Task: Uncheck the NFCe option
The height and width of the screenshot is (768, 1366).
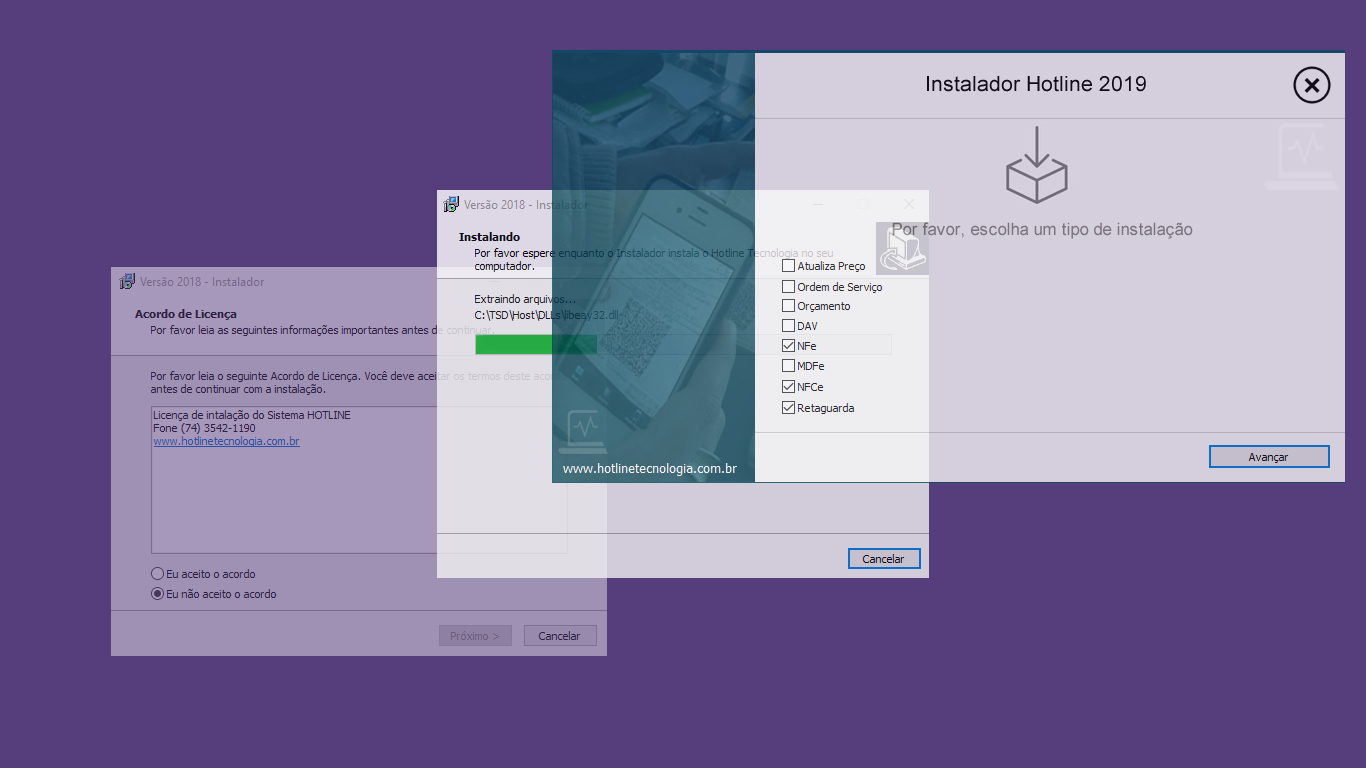Action: 788,387
